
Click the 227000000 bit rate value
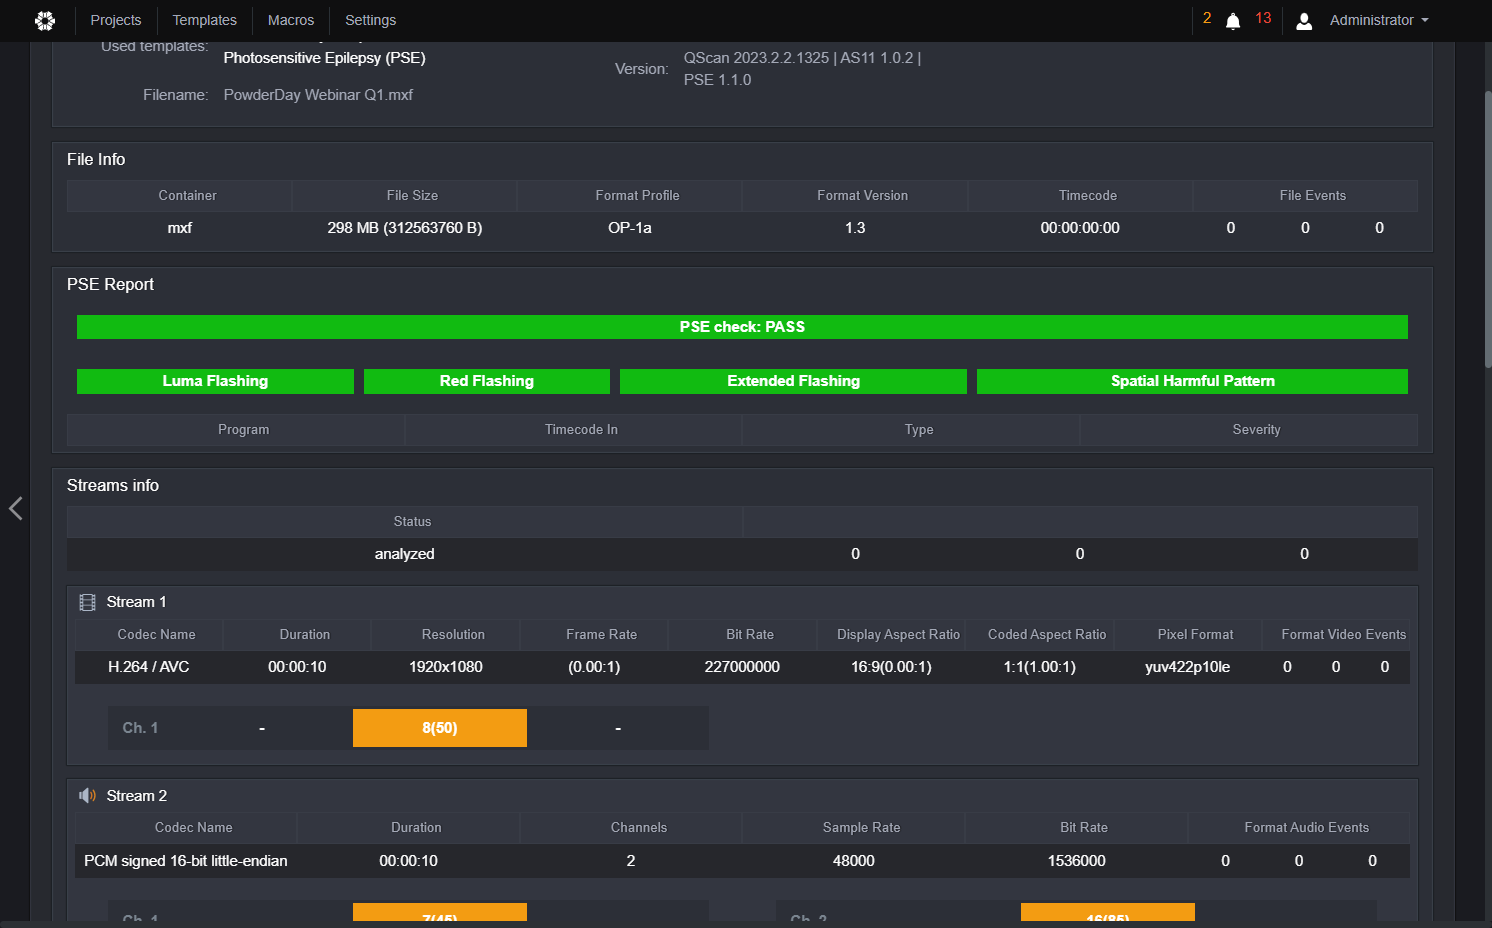tap(742, 667)
